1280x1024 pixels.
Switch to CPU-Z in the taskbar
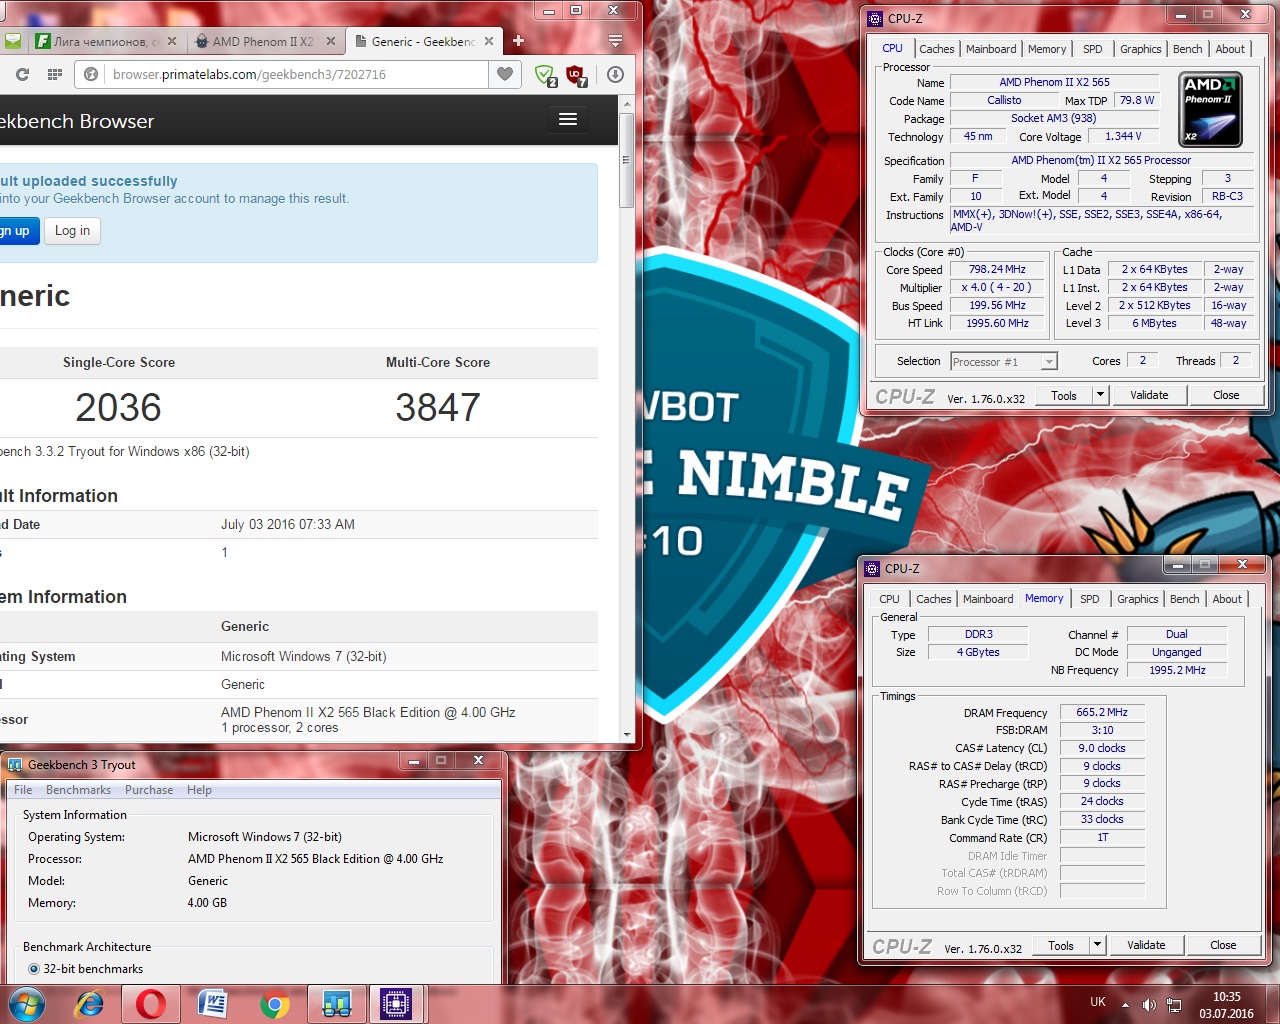click(397, 1004)
